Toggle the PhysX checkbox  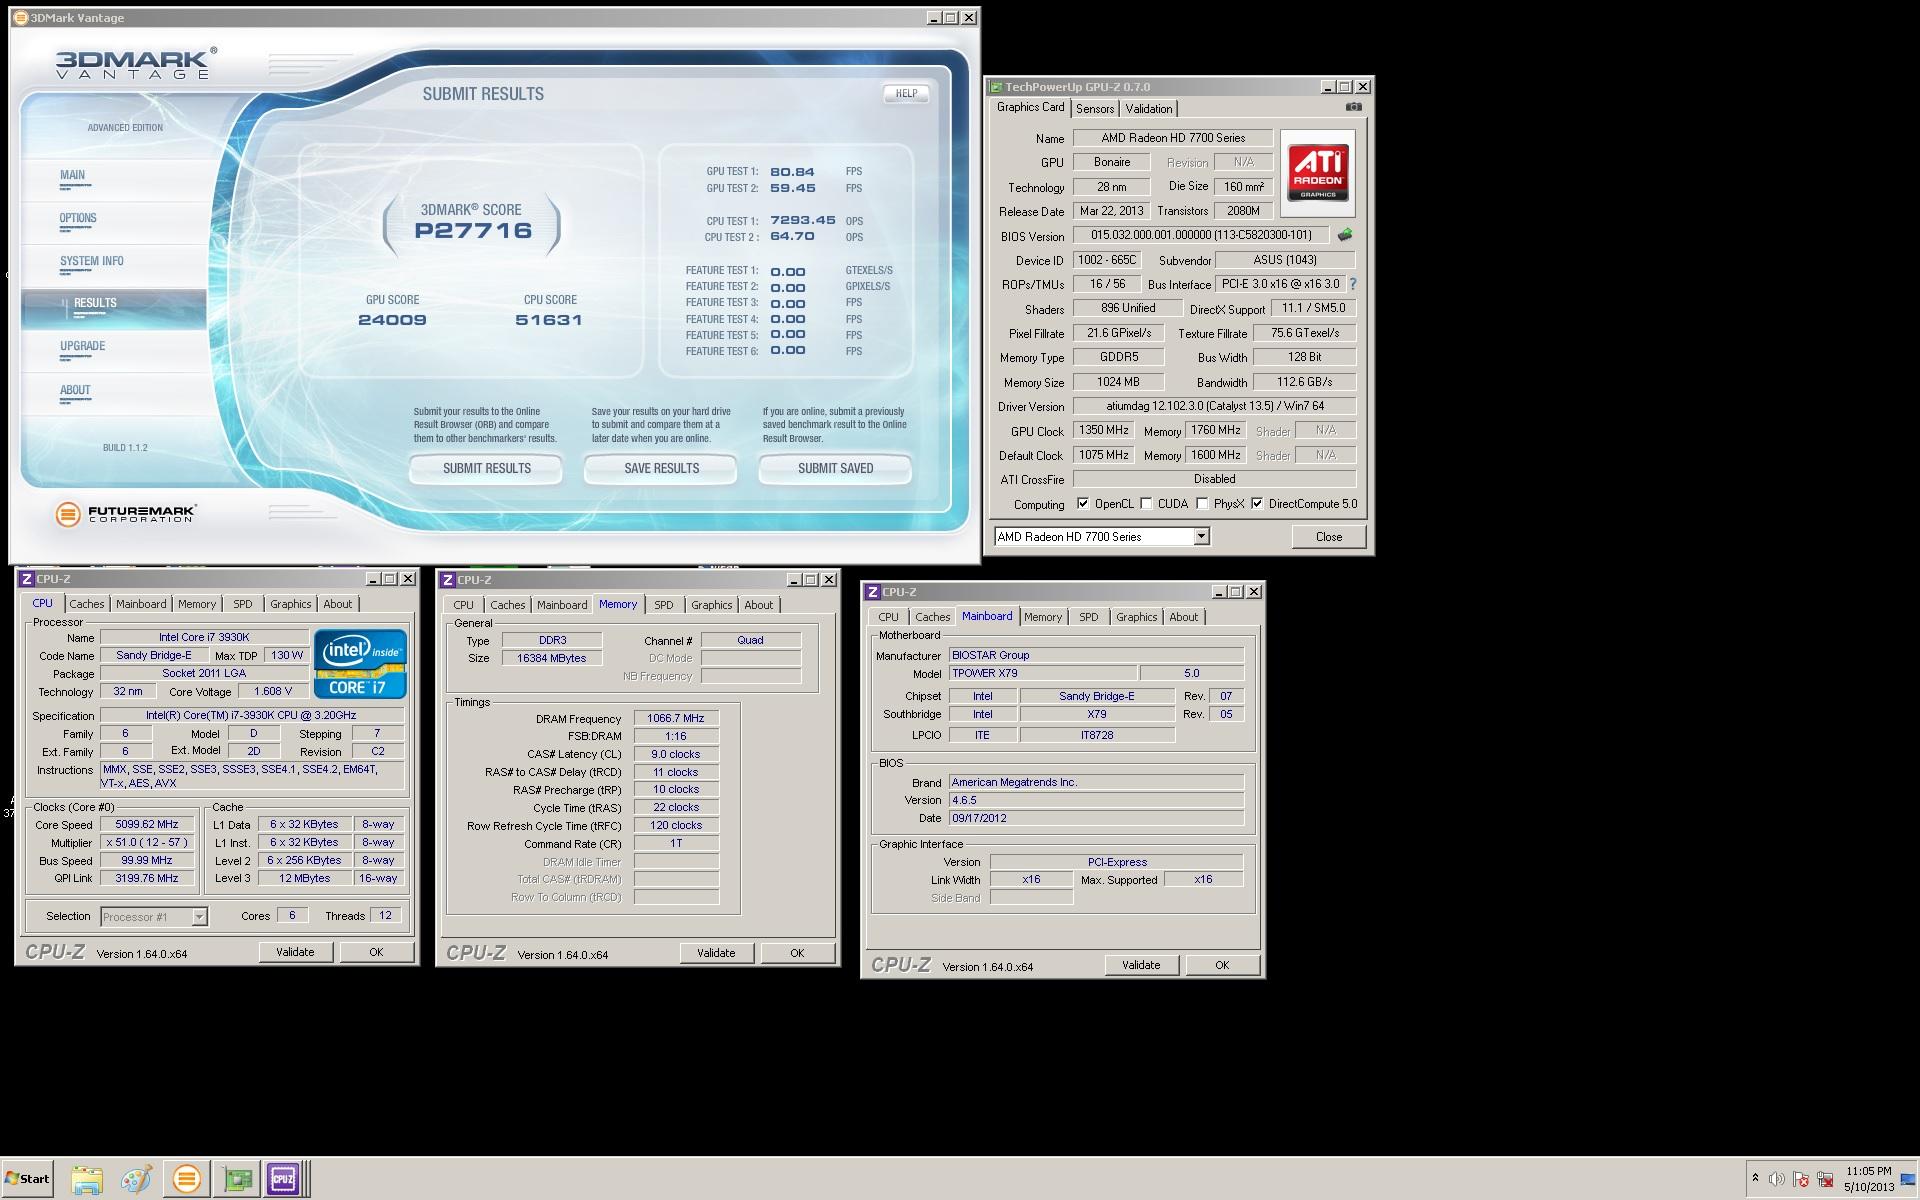pos(1202,504)
